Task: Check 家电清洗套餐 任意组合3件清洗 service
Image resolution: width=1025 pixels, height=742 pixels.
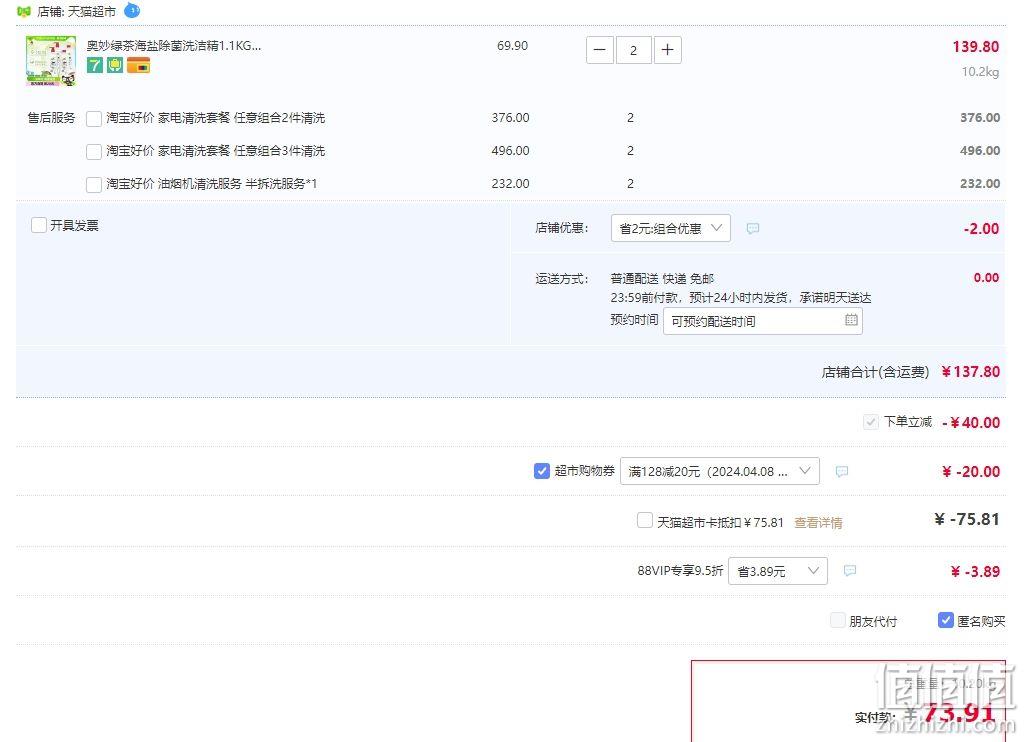Action: [94, 151]
